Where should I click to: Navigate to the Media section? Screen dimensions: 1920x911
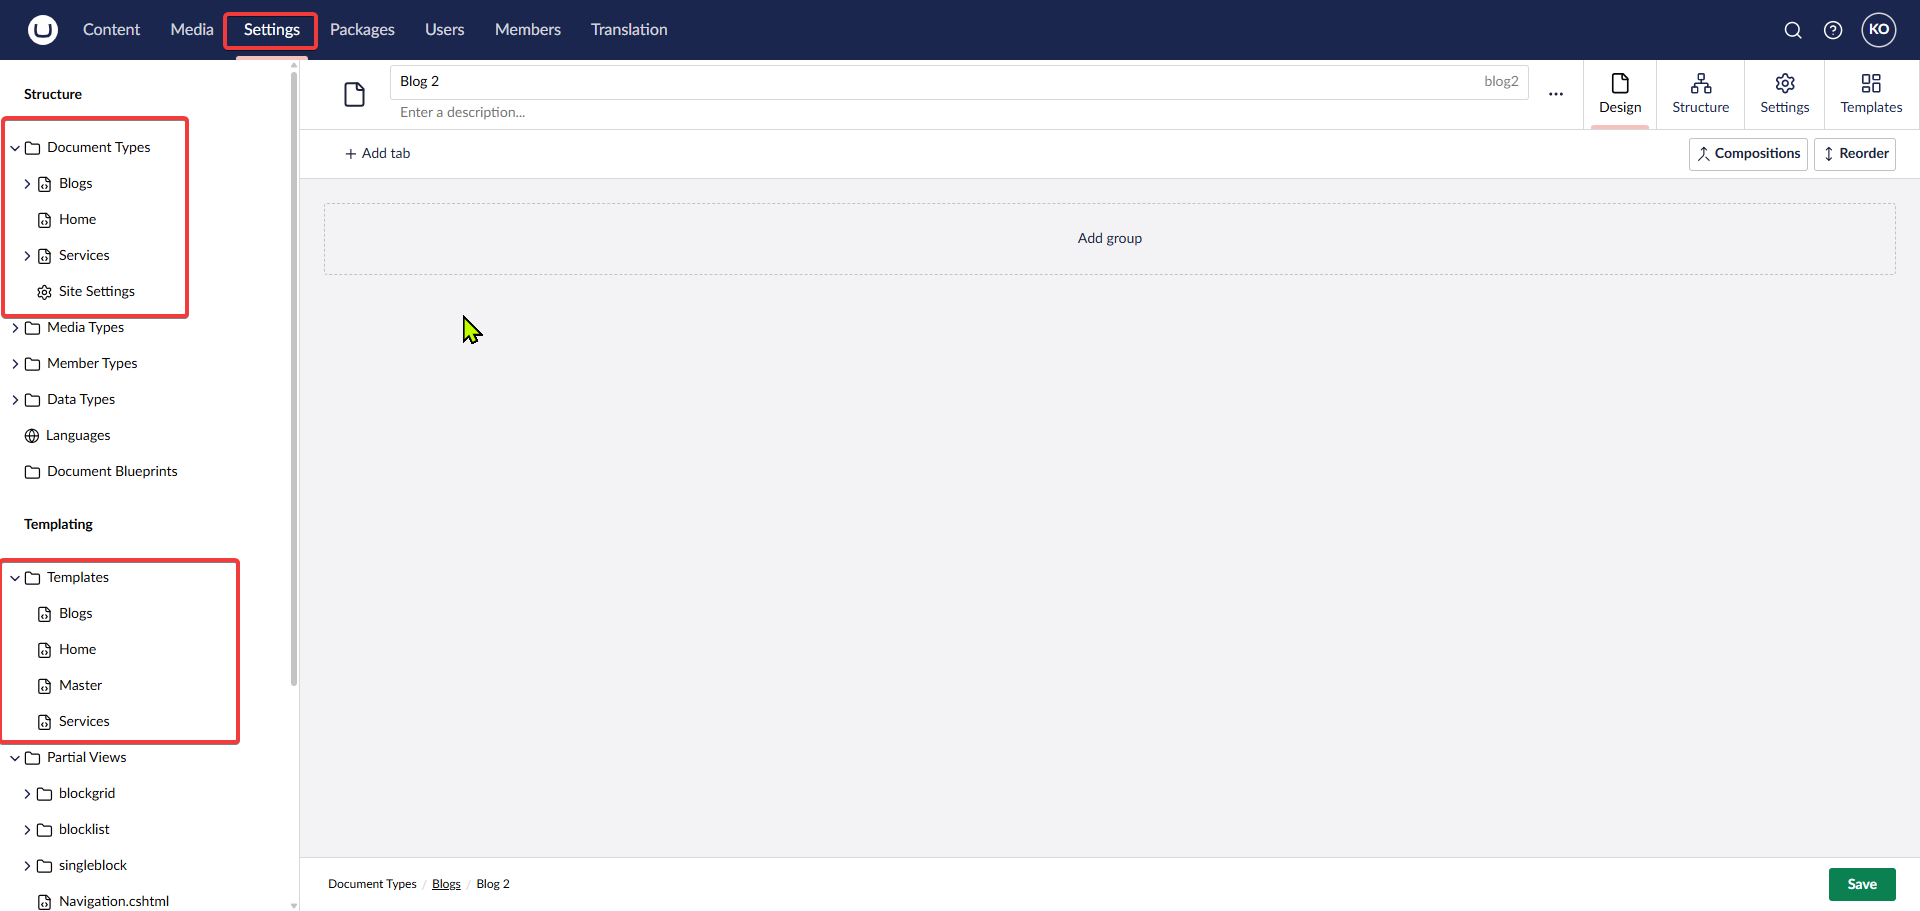pyautogui.click(x=191, y=30)
